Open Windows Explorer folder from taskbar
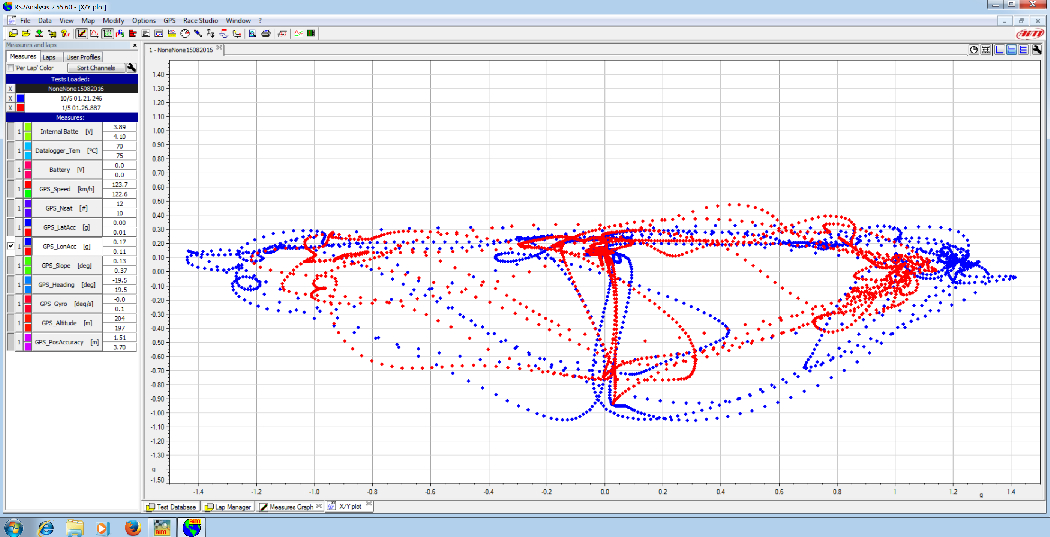This screenshot has width=1050, height=537. click(x=75, y=527)
